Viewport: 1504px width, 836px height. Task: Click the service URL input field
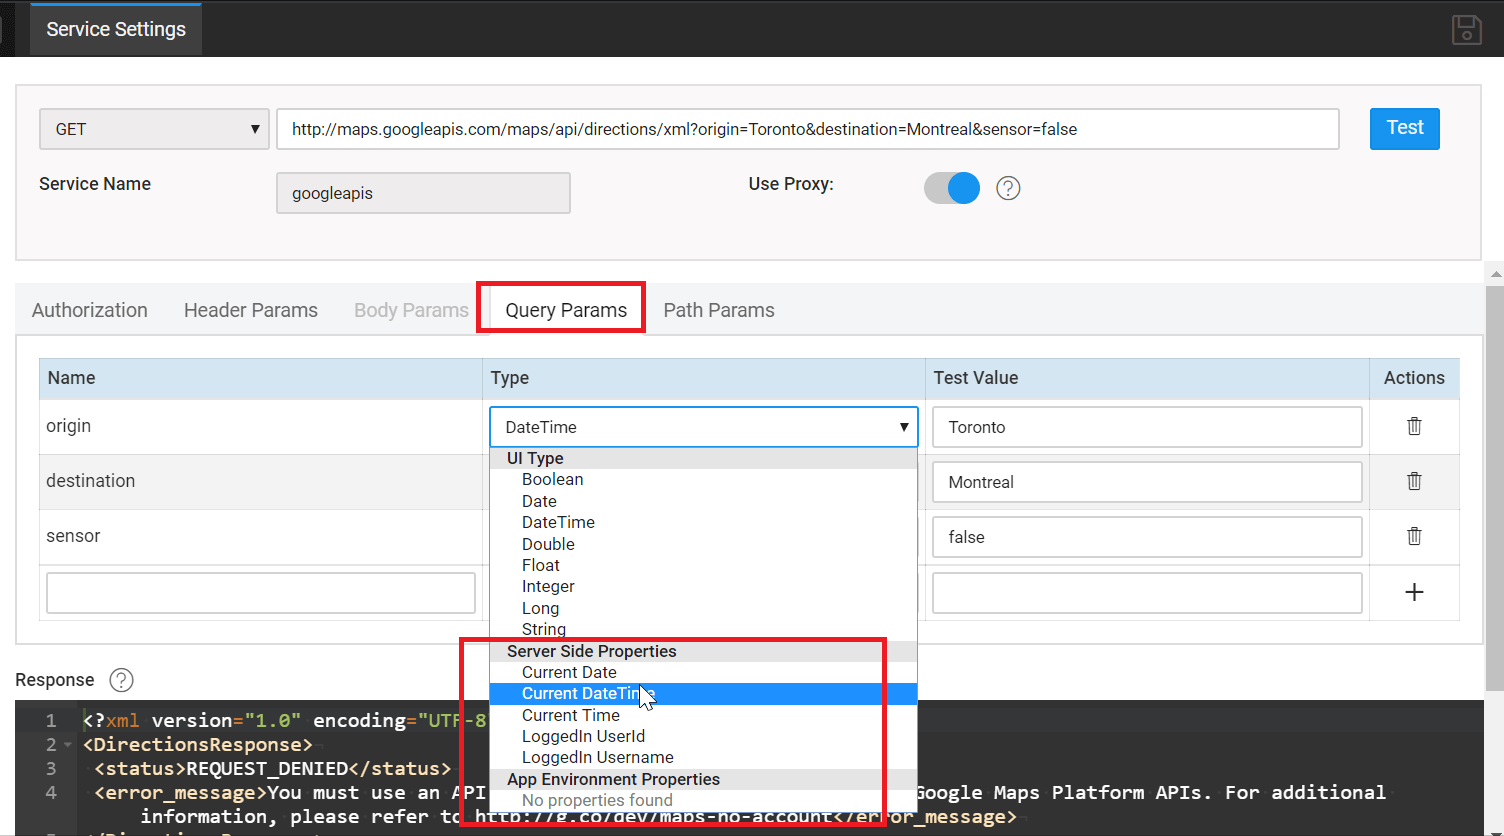(807, 129)
